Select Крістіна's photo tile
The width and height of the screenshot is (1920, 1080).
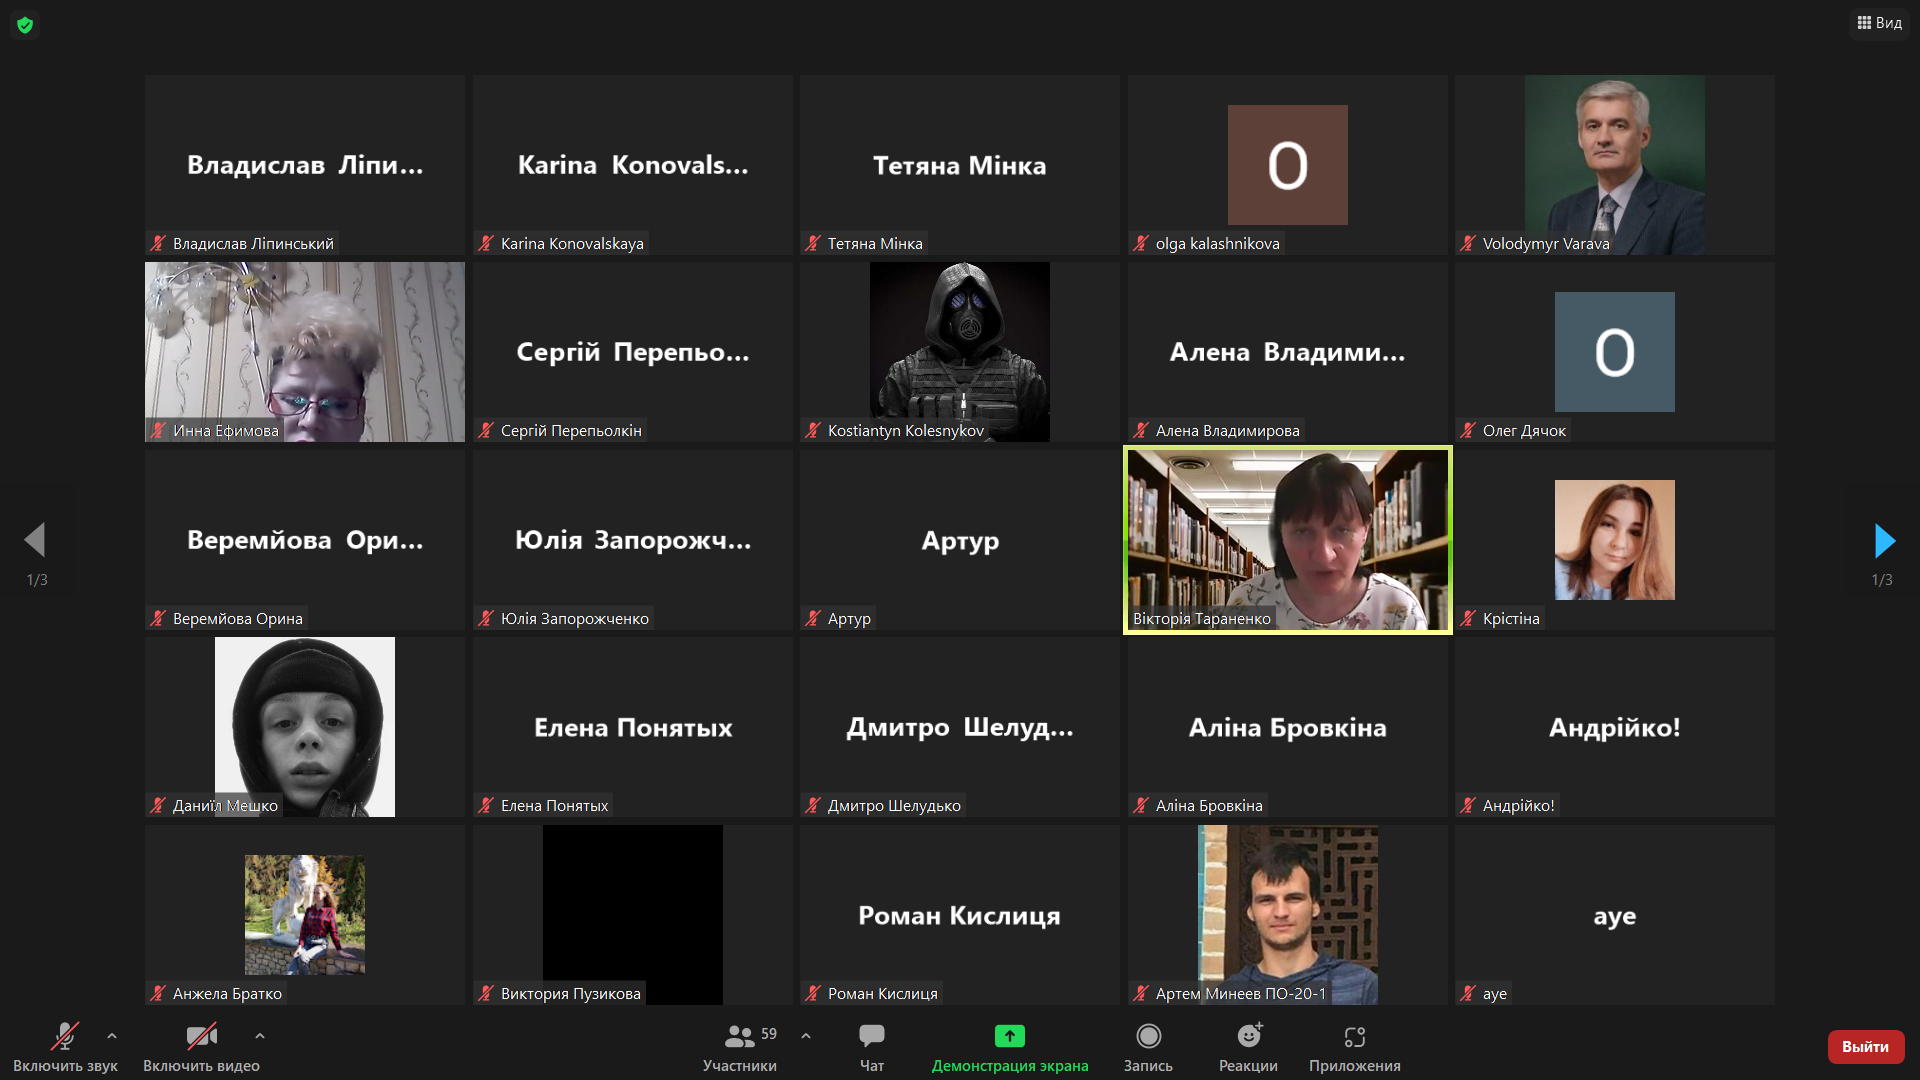pos(1615,540)
